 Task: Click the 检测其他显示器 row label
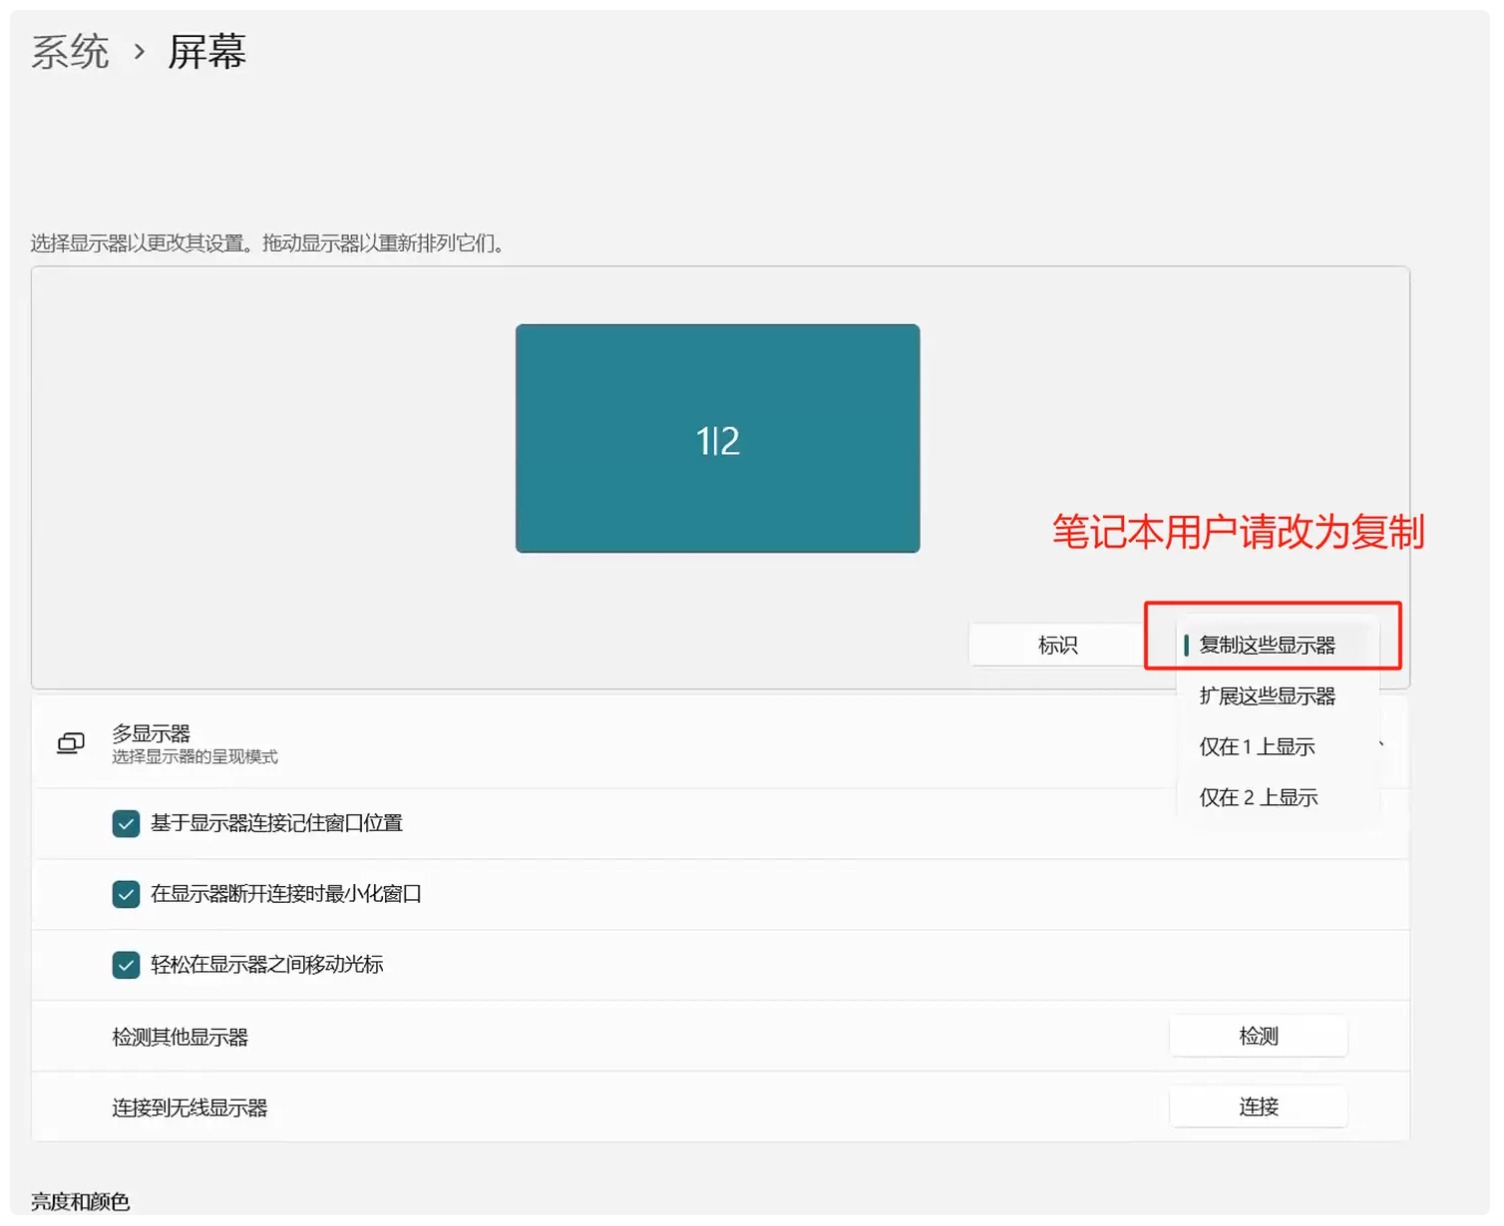tap(180, 1037)
